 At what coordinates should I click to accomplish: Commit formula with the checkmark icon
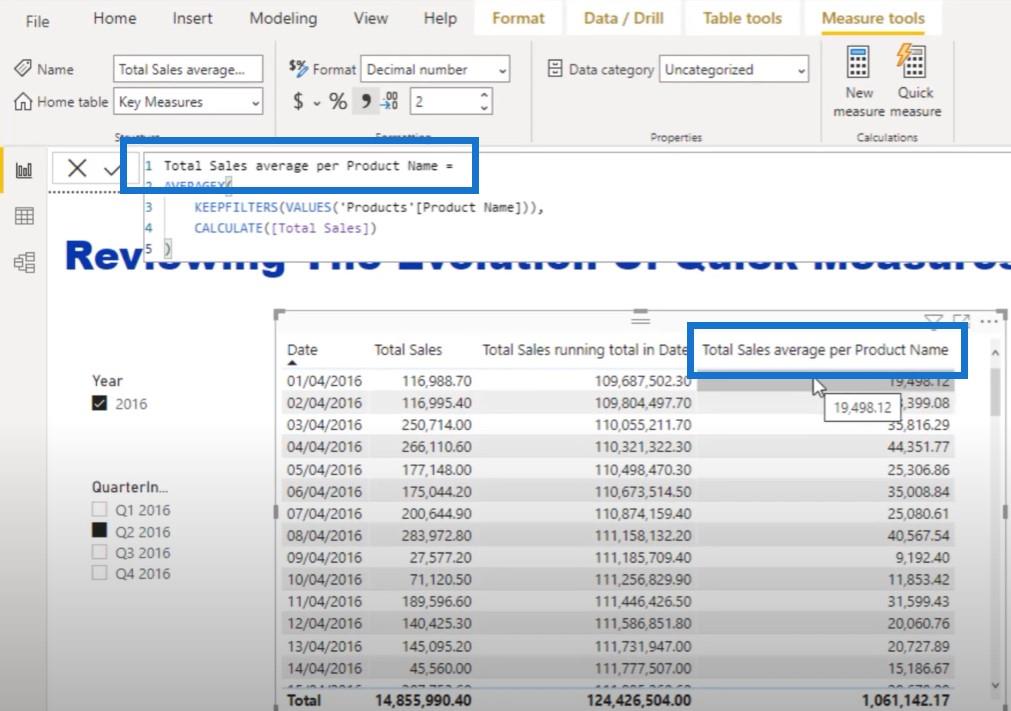point(112,170)
